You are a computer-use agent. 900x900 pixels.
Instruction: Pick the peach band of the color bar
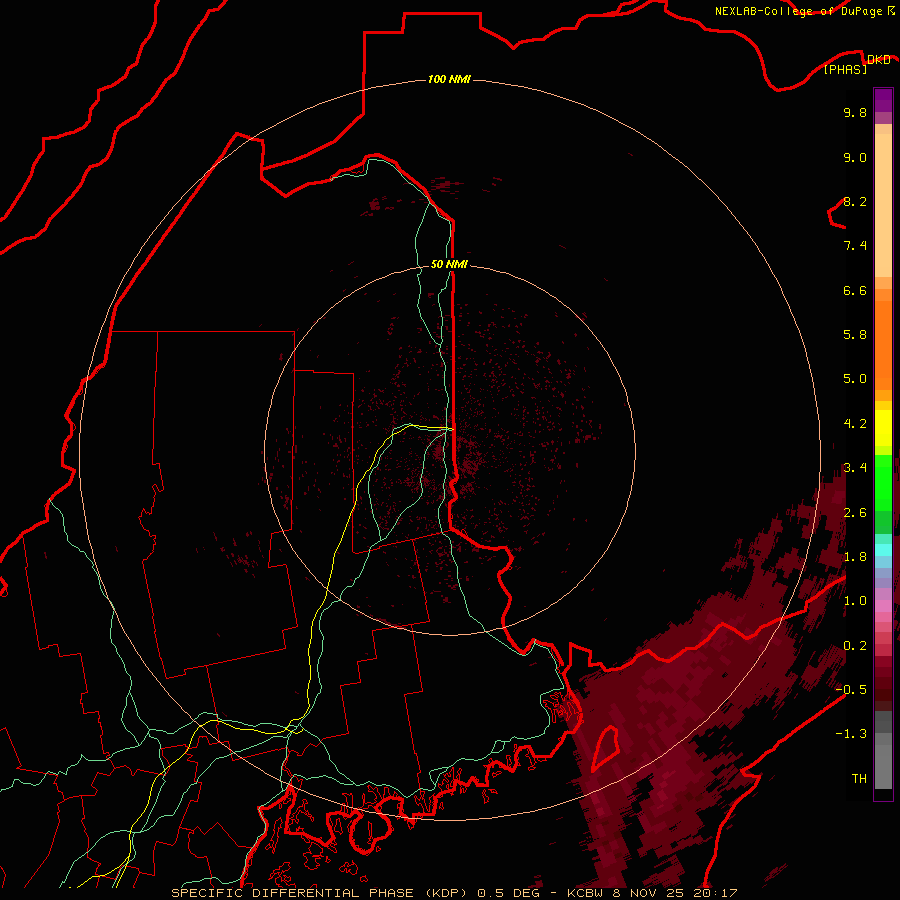(x=883, y=205)
